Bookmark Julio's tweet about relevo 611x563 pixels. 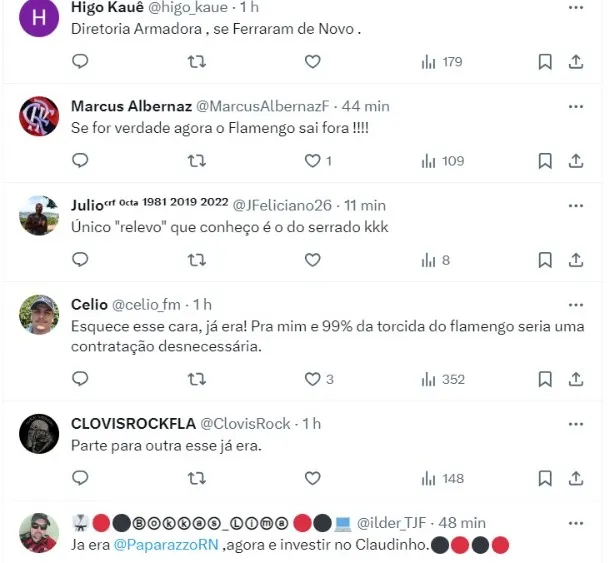pos(545,260)
